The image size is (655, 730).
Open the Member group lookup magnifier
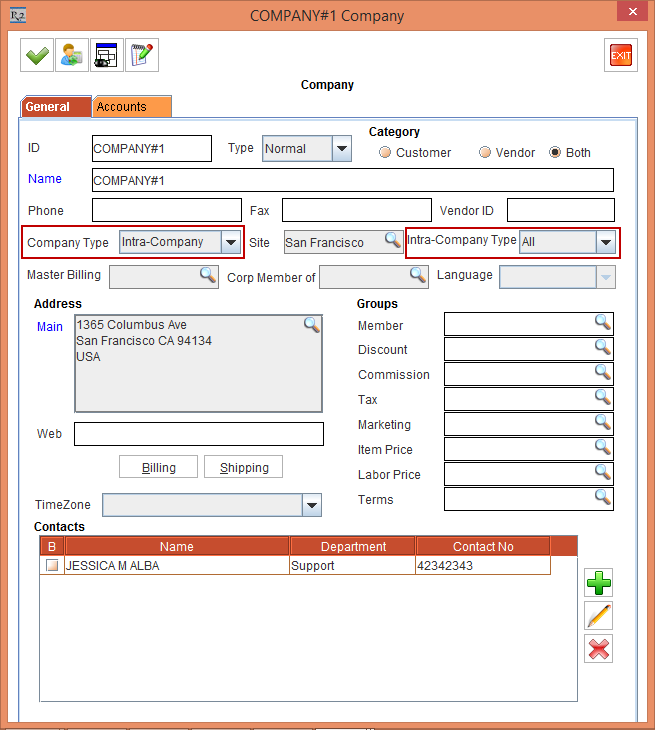pos(603,322)
